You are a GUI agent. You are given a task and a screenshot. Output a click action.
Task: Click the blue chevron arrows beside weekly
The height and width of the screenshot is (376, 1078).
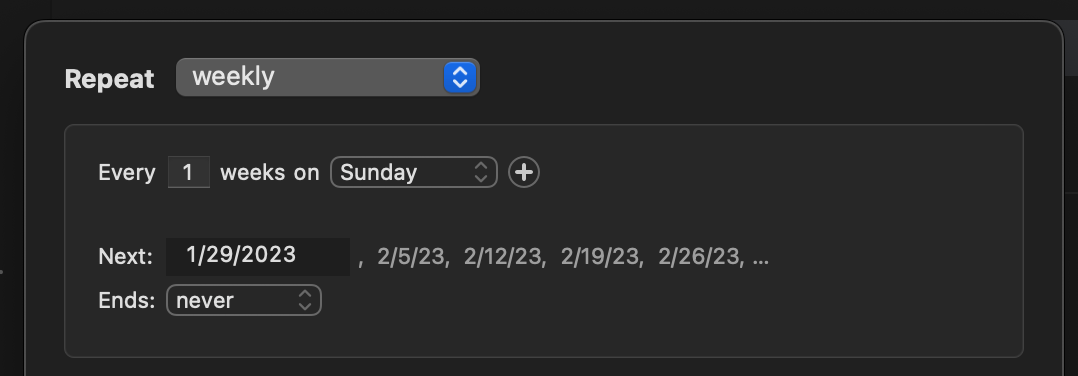click(x=460, y=77)
